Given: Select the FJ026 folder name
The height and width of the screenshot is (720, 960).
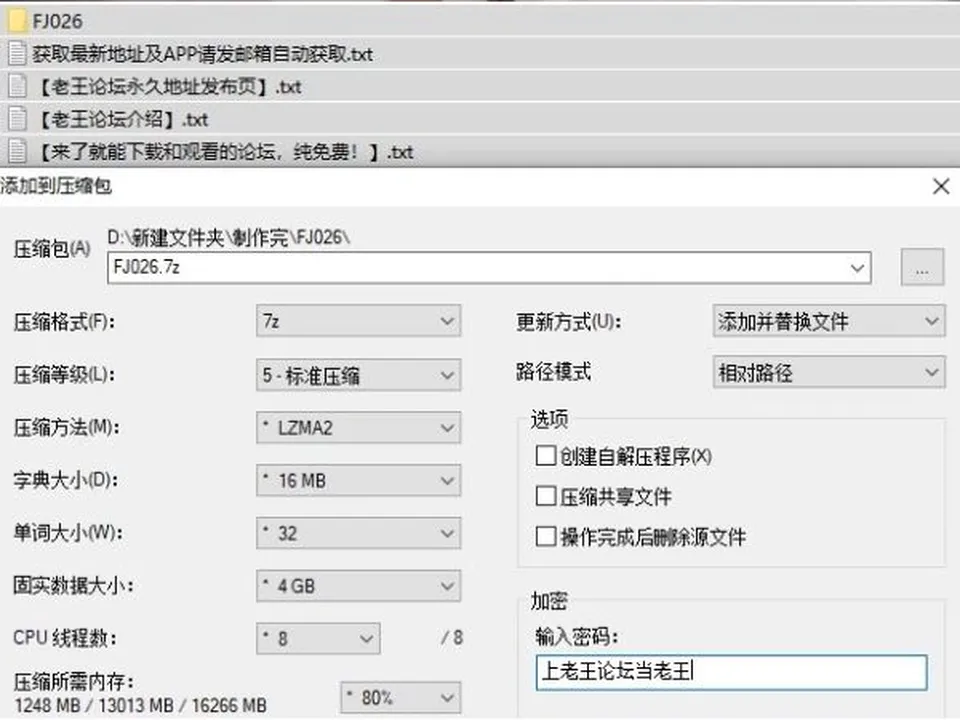Looking at the screenshot, I should pyautogui.click(x=58, y=21).
